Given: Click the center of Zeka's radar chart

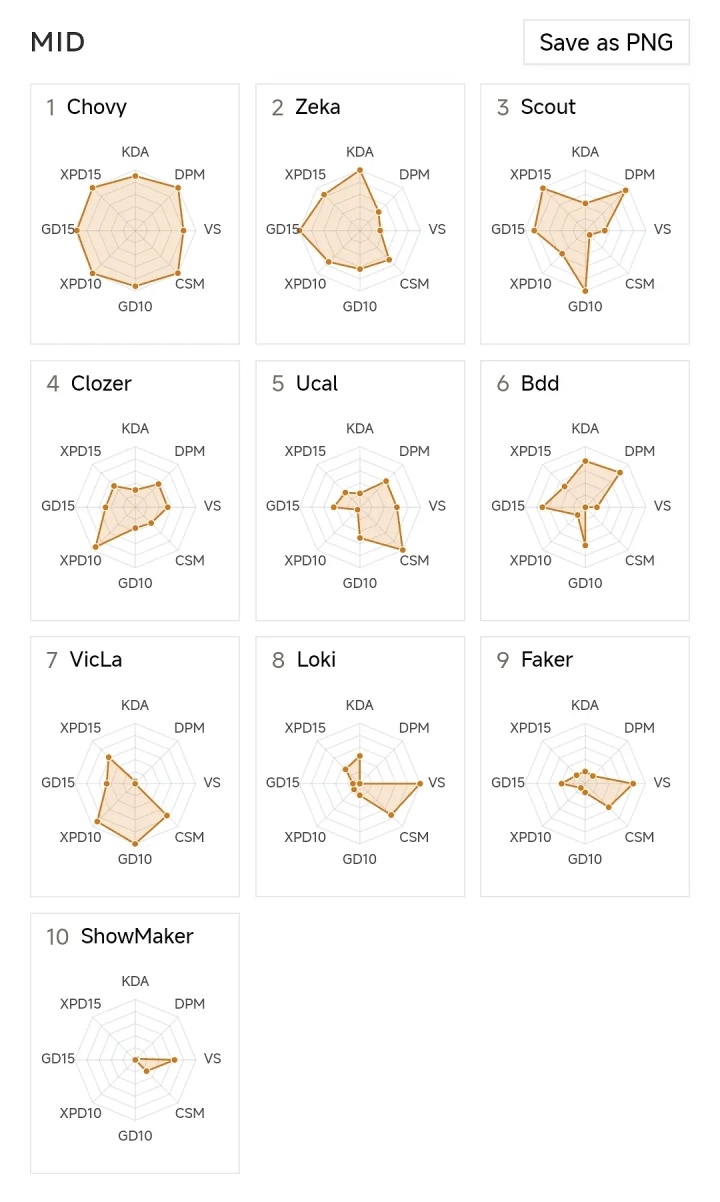Looking at the screenshot, I should (360, 230).
